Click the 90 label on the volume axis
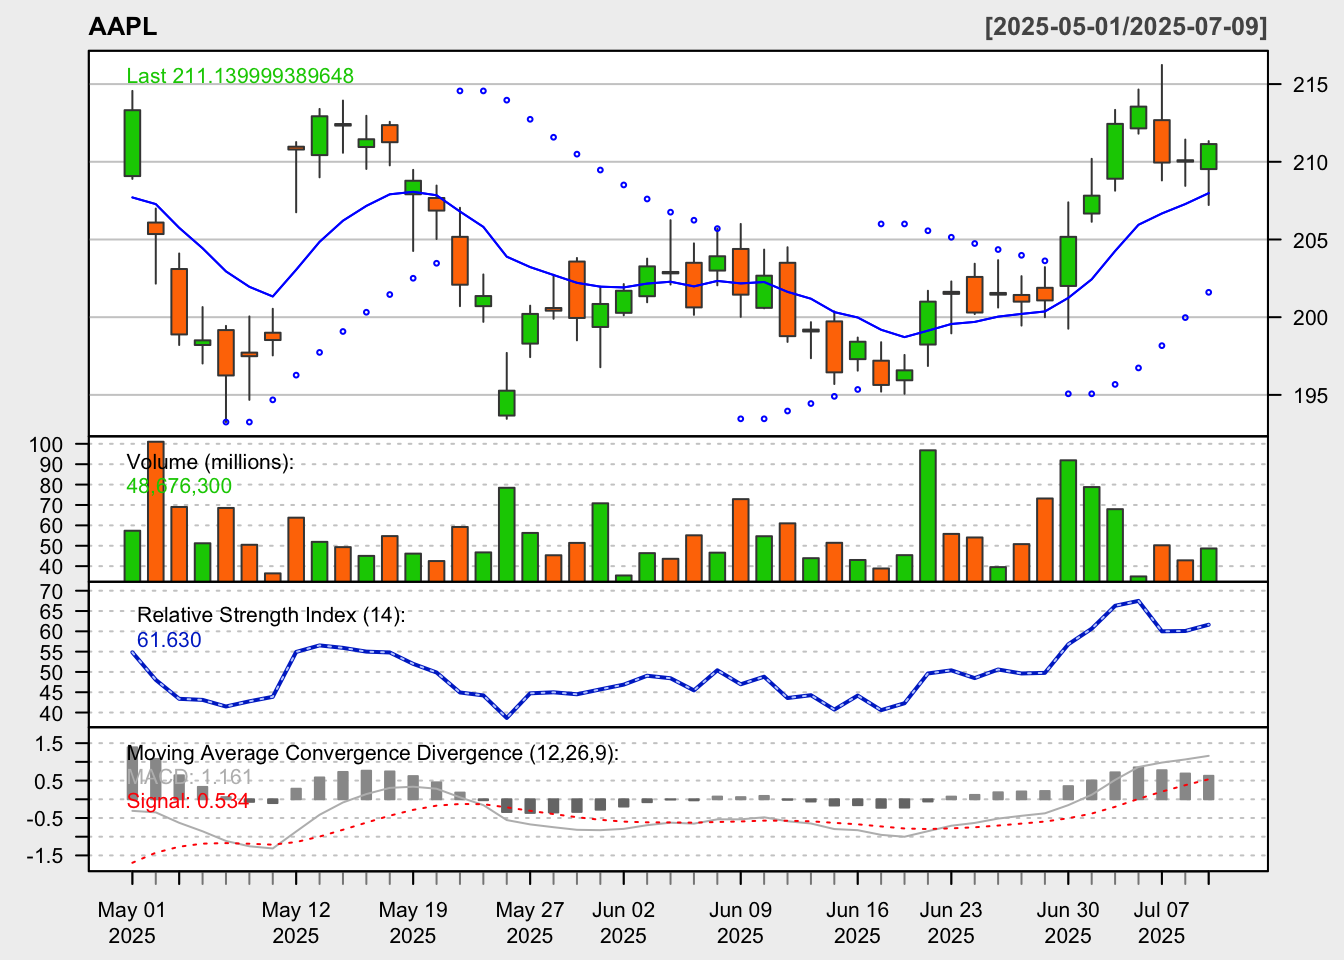 pyautogui.click(x=51, y=465)
